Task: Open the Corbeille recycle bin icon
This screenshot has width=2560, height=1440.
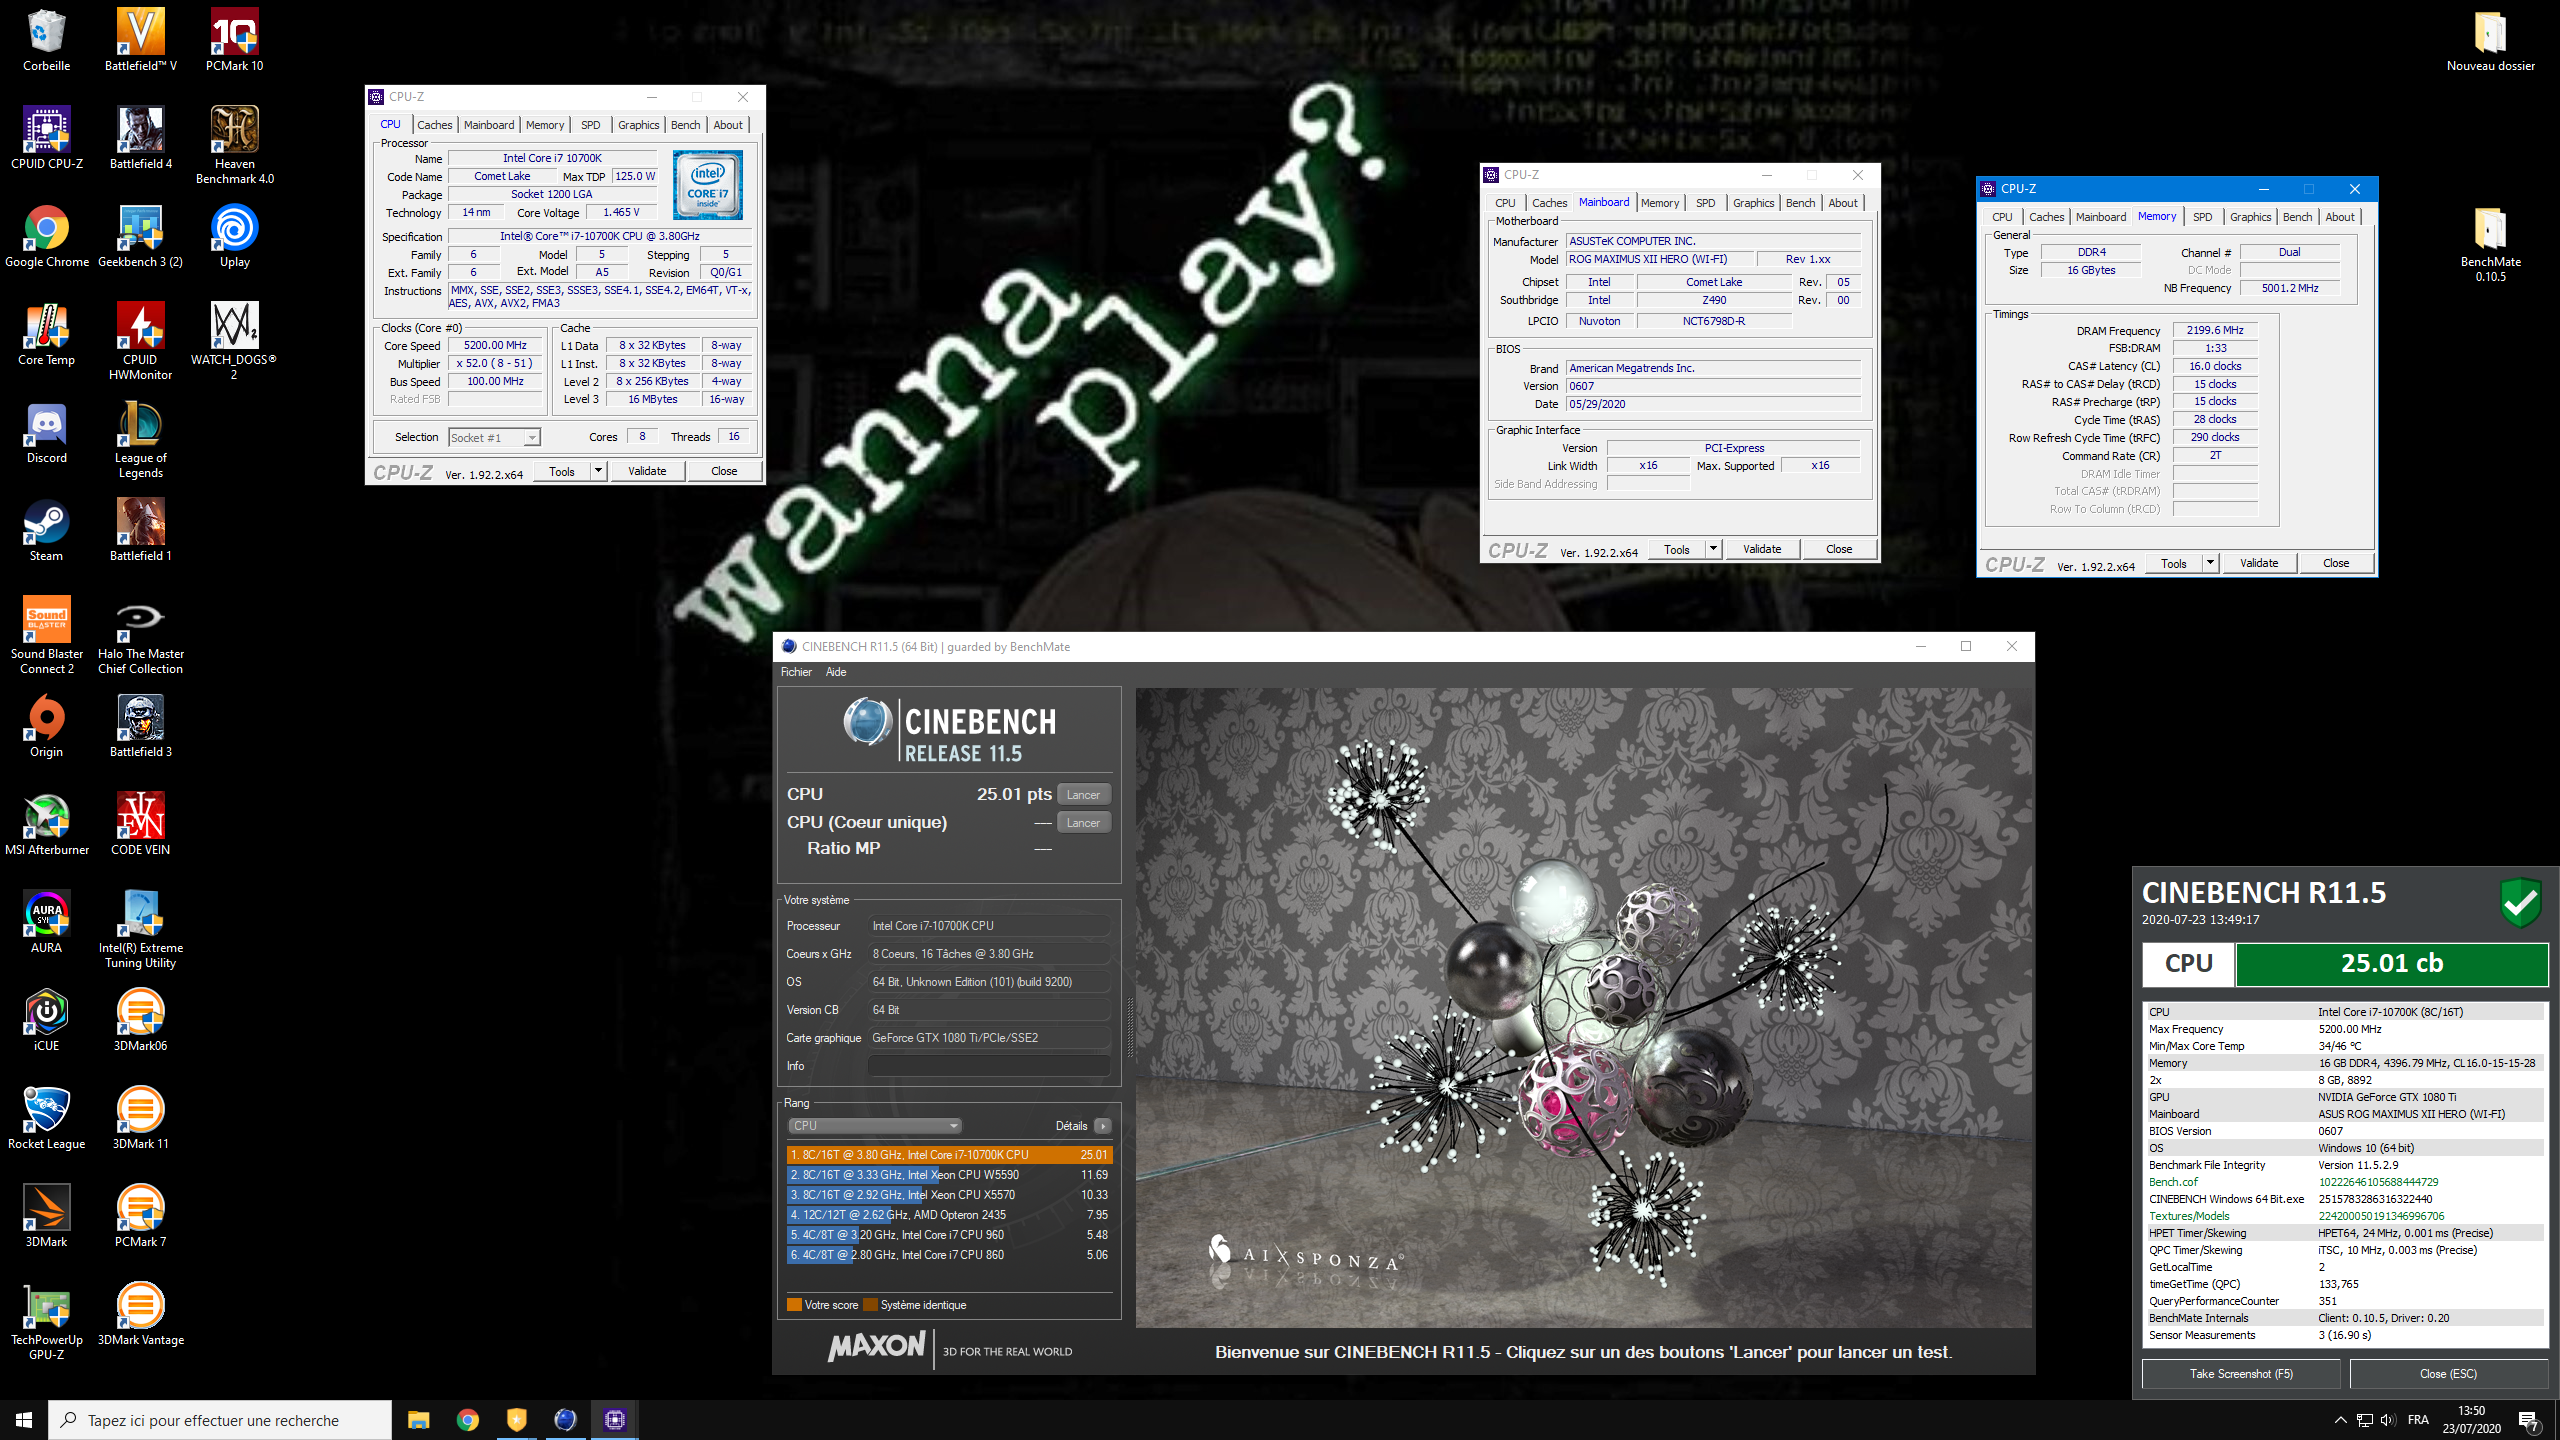Action: click(46, 41)
